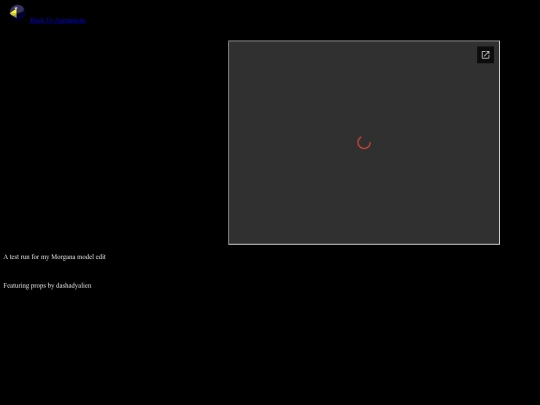Open the Back To Animations link
540x405 pixels.
click(x=58, y=20)
